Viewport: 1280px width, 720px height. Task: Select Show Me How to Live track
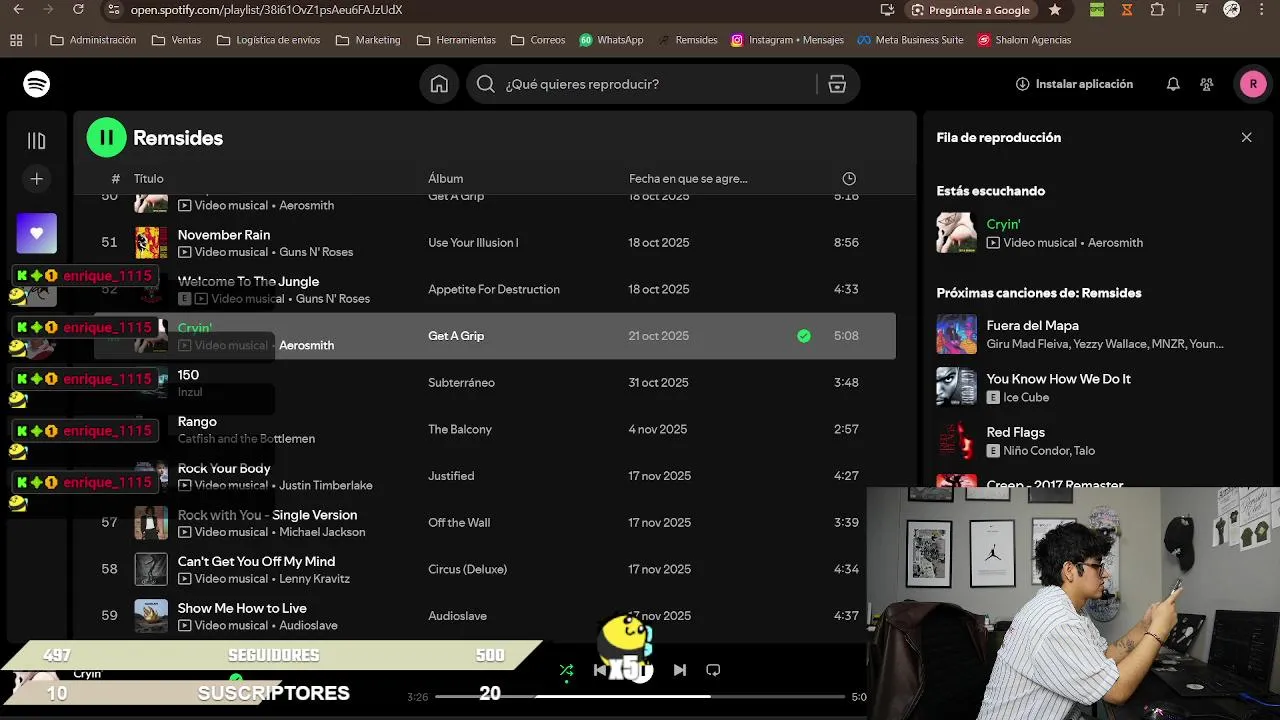242,608
